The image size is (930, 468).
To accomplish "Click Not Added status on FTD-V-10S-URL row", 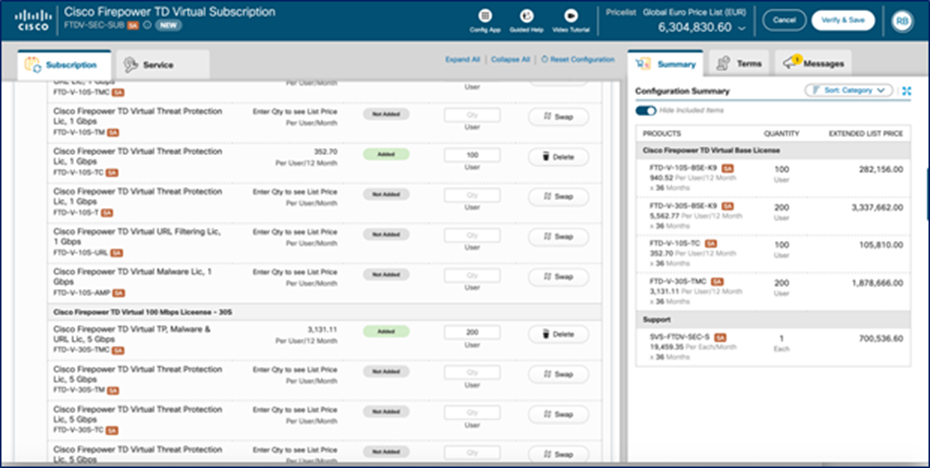I will pos(386,234).
